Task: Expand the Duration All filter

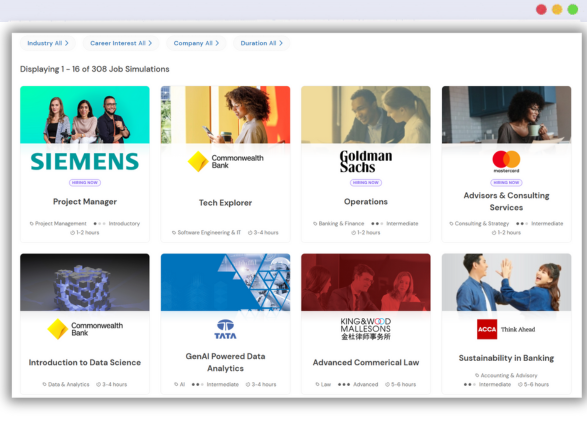Action: 261,43
